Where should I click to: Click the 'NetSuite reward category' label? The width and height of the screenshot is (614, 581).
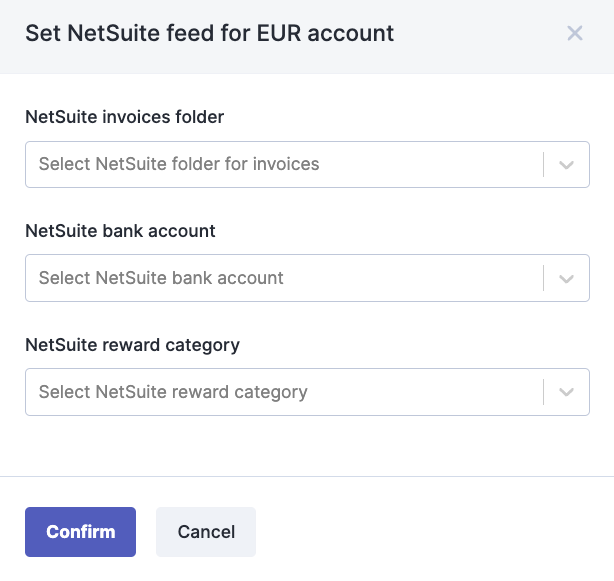[132, 345]
